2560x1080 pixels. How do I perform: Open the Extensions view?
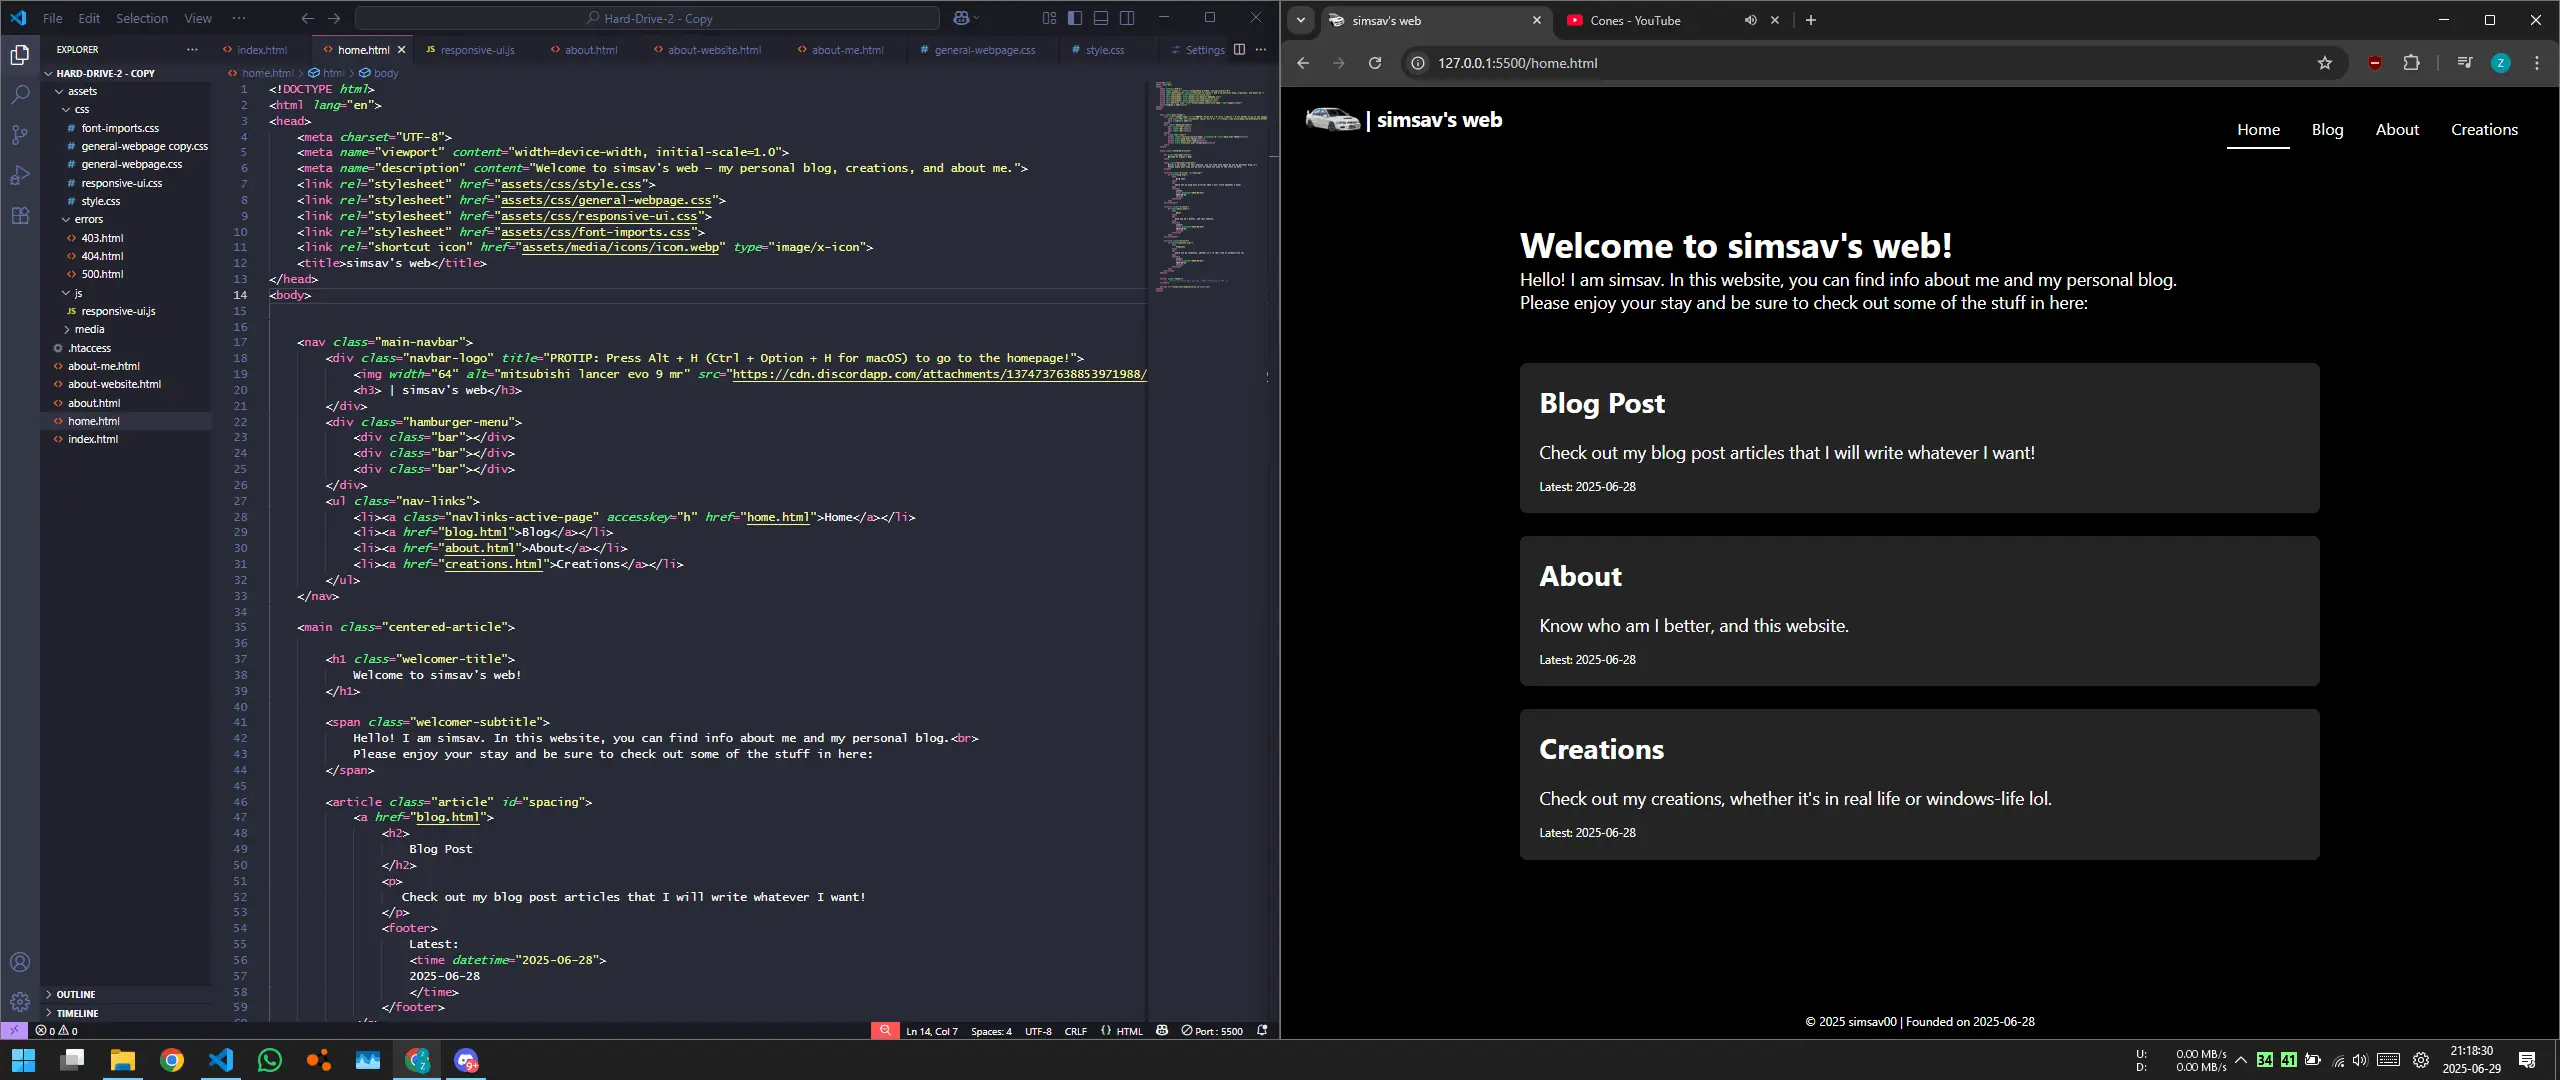pos(20,214)
